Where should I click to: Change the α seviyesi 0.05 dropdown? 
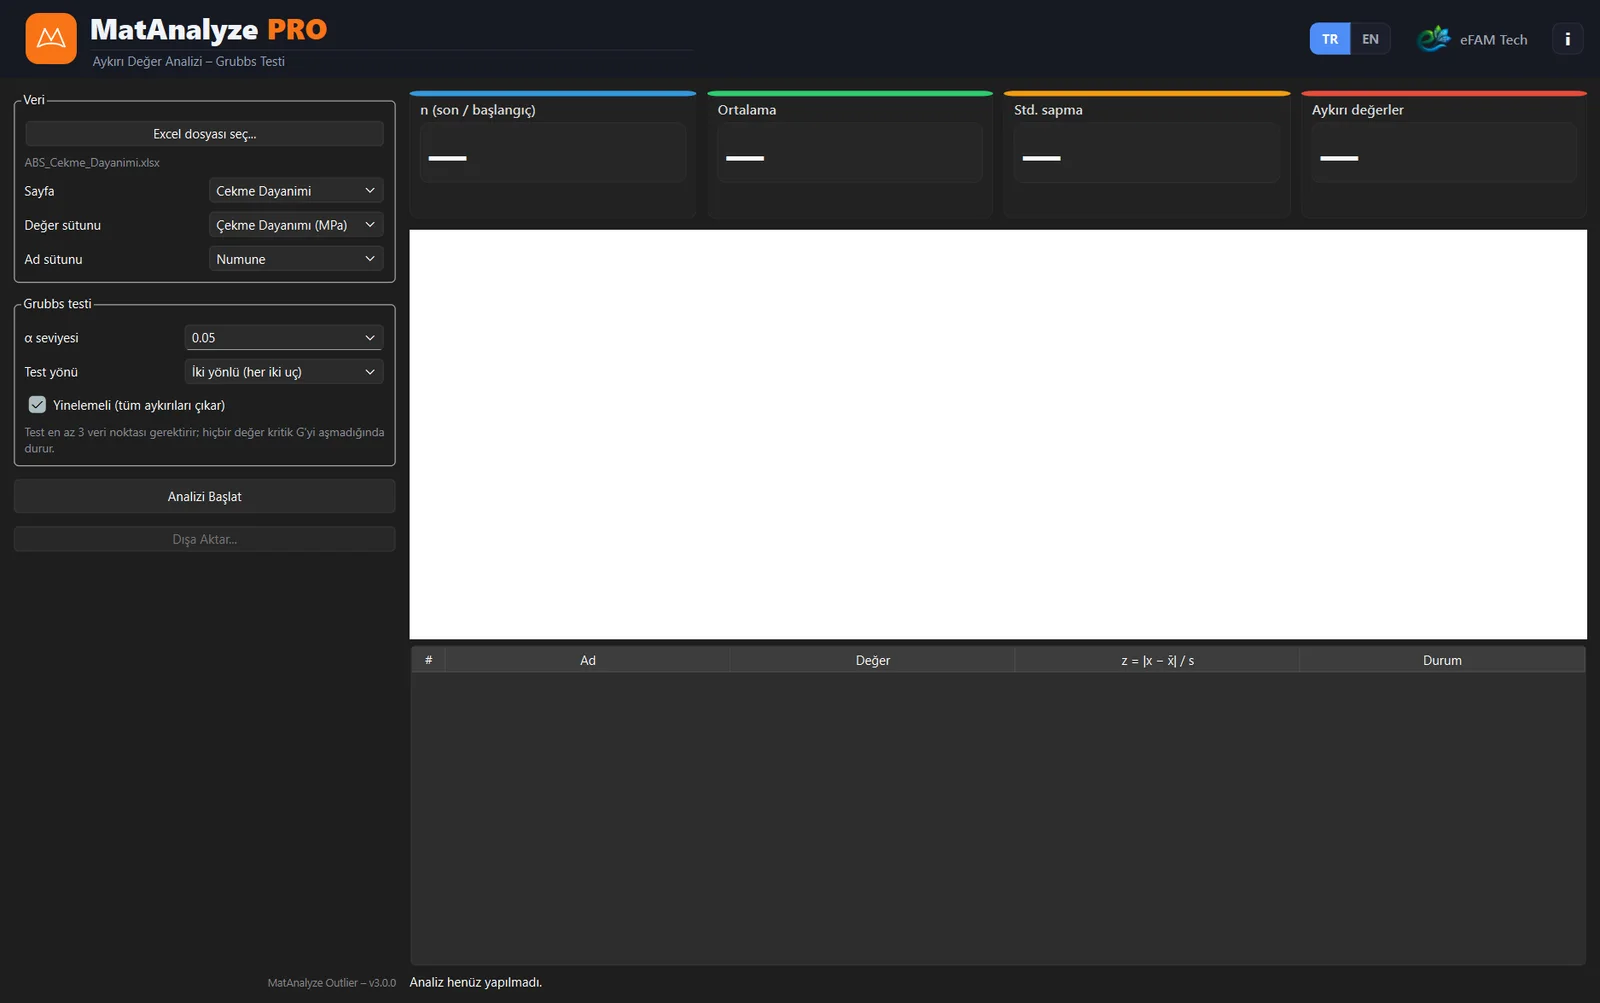[x=284, y=338]
